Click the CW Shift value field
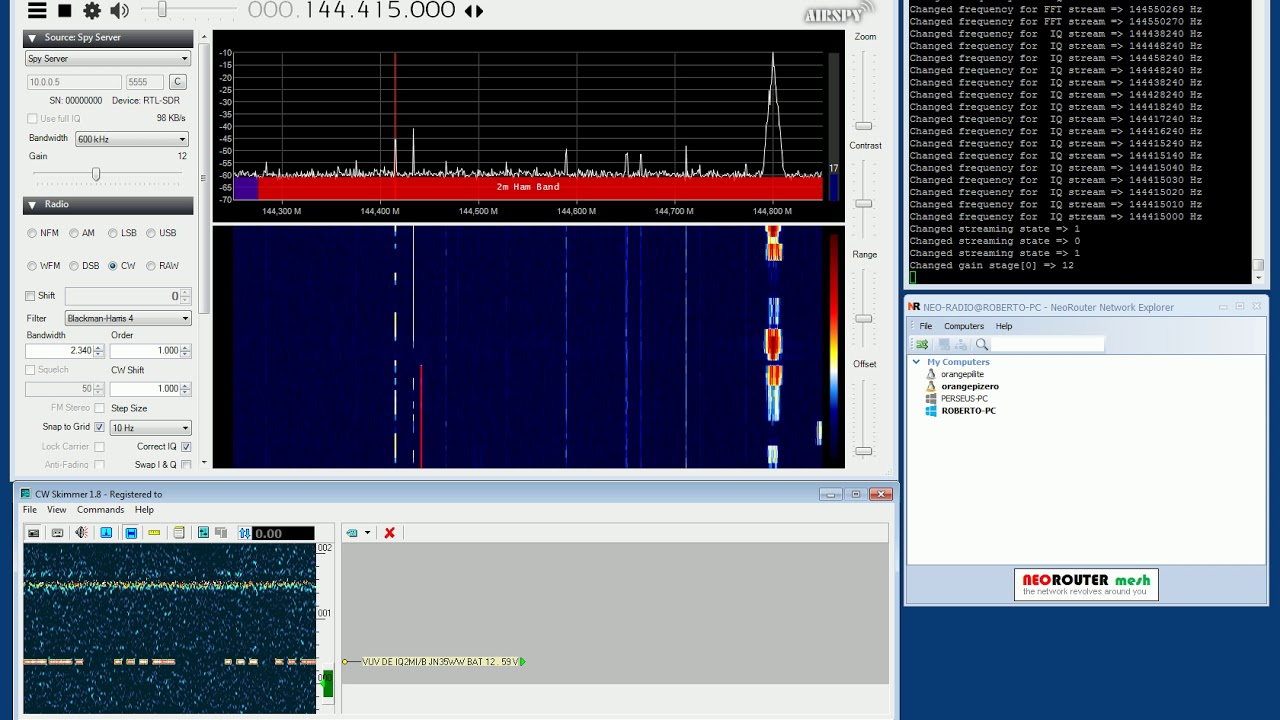Image resolution: width=1280 pixels, height=720 pixels. tap(145, 389)
